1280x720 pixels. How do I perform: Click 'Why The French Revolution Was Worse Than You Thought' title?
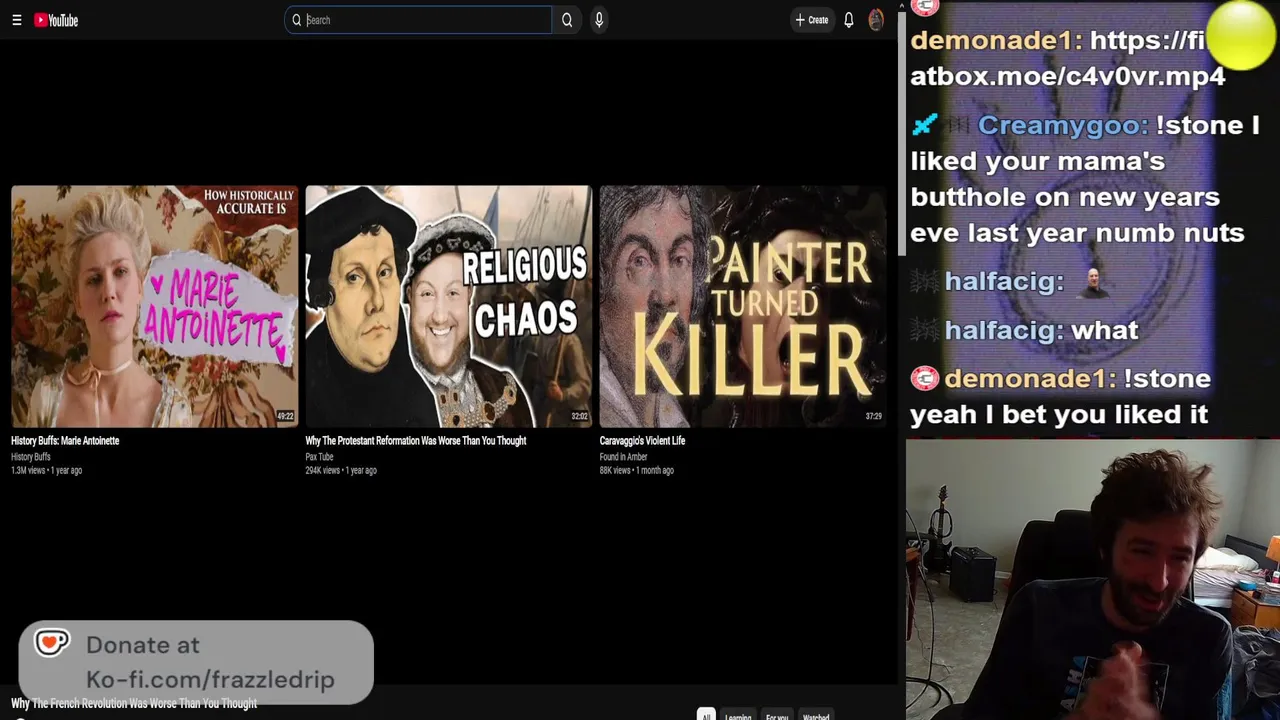tap(134, 704)
